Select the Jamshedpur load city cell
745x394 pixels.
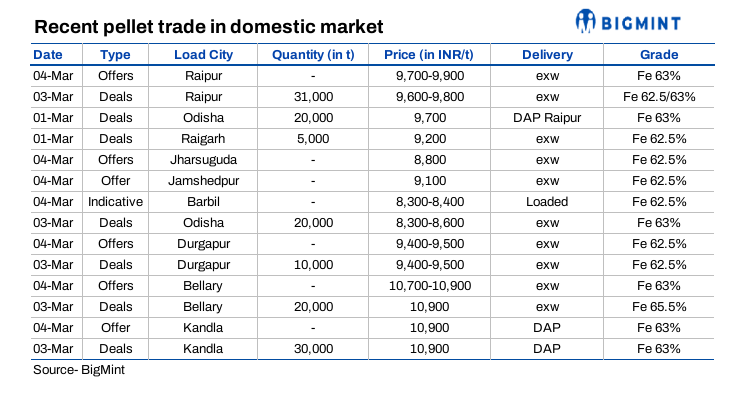(x=203, y=181)
